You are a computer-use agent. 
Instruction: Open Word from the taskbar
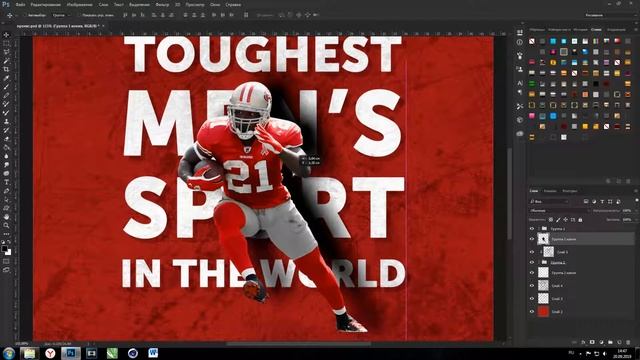tap(153, 353)
